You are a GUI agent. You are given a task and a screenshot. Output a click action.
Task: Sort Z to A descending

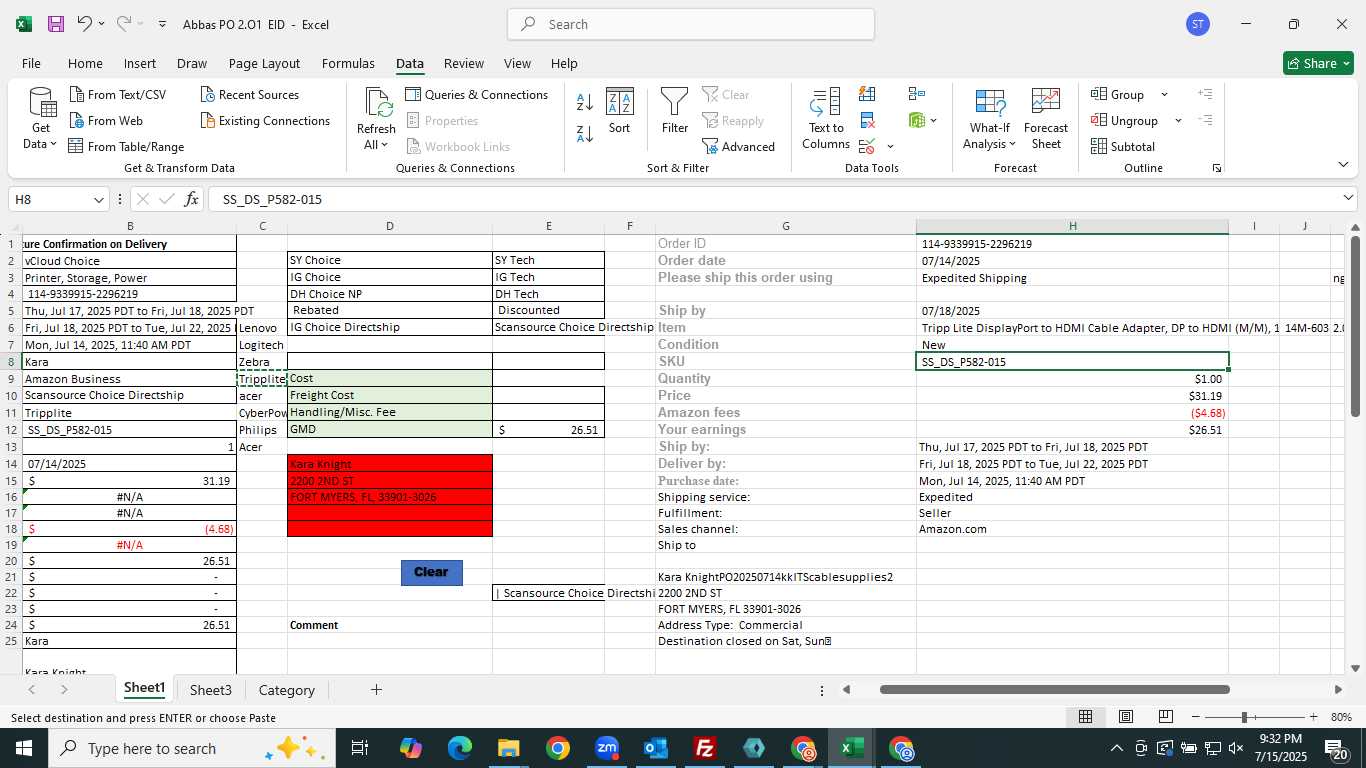(x=585, y=133)
